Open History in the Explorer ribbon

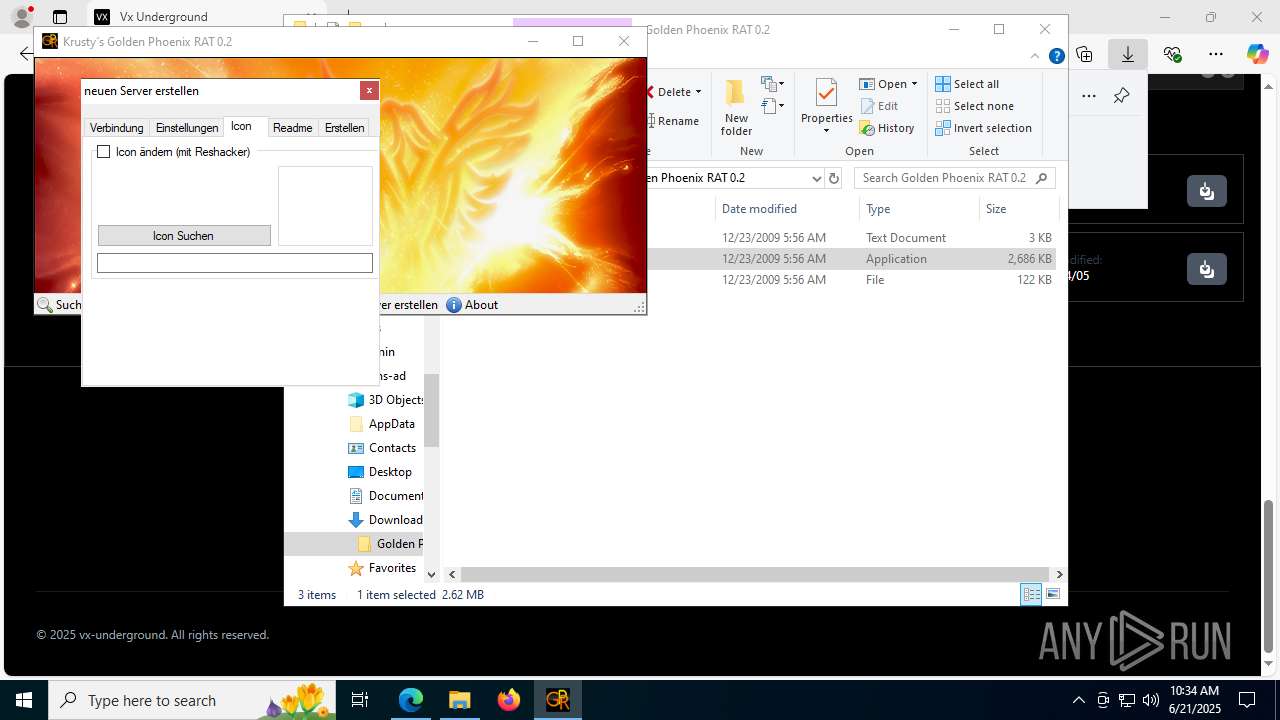pos(887,128)
